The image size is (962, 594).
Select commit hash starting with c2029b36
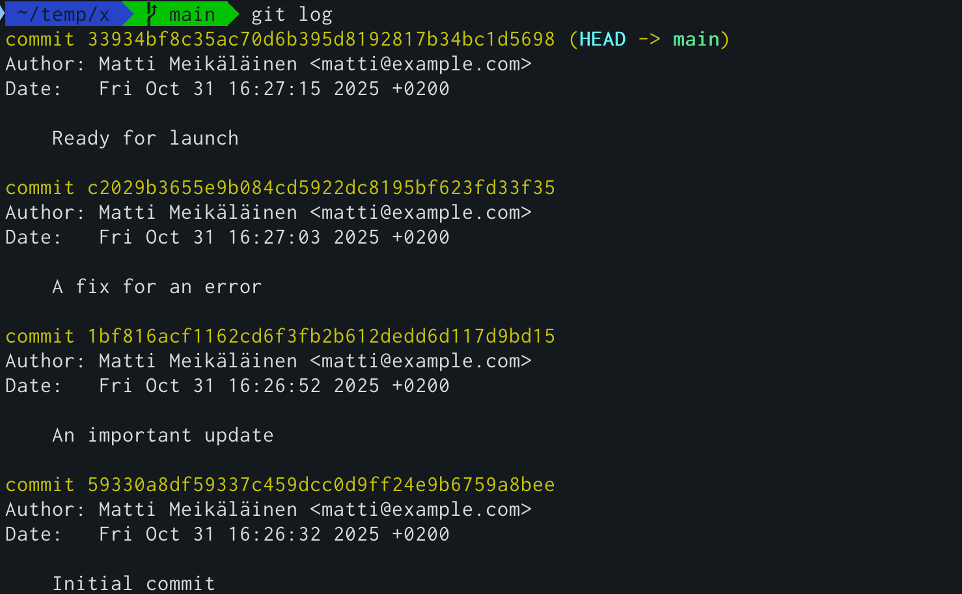coord(320,188)
